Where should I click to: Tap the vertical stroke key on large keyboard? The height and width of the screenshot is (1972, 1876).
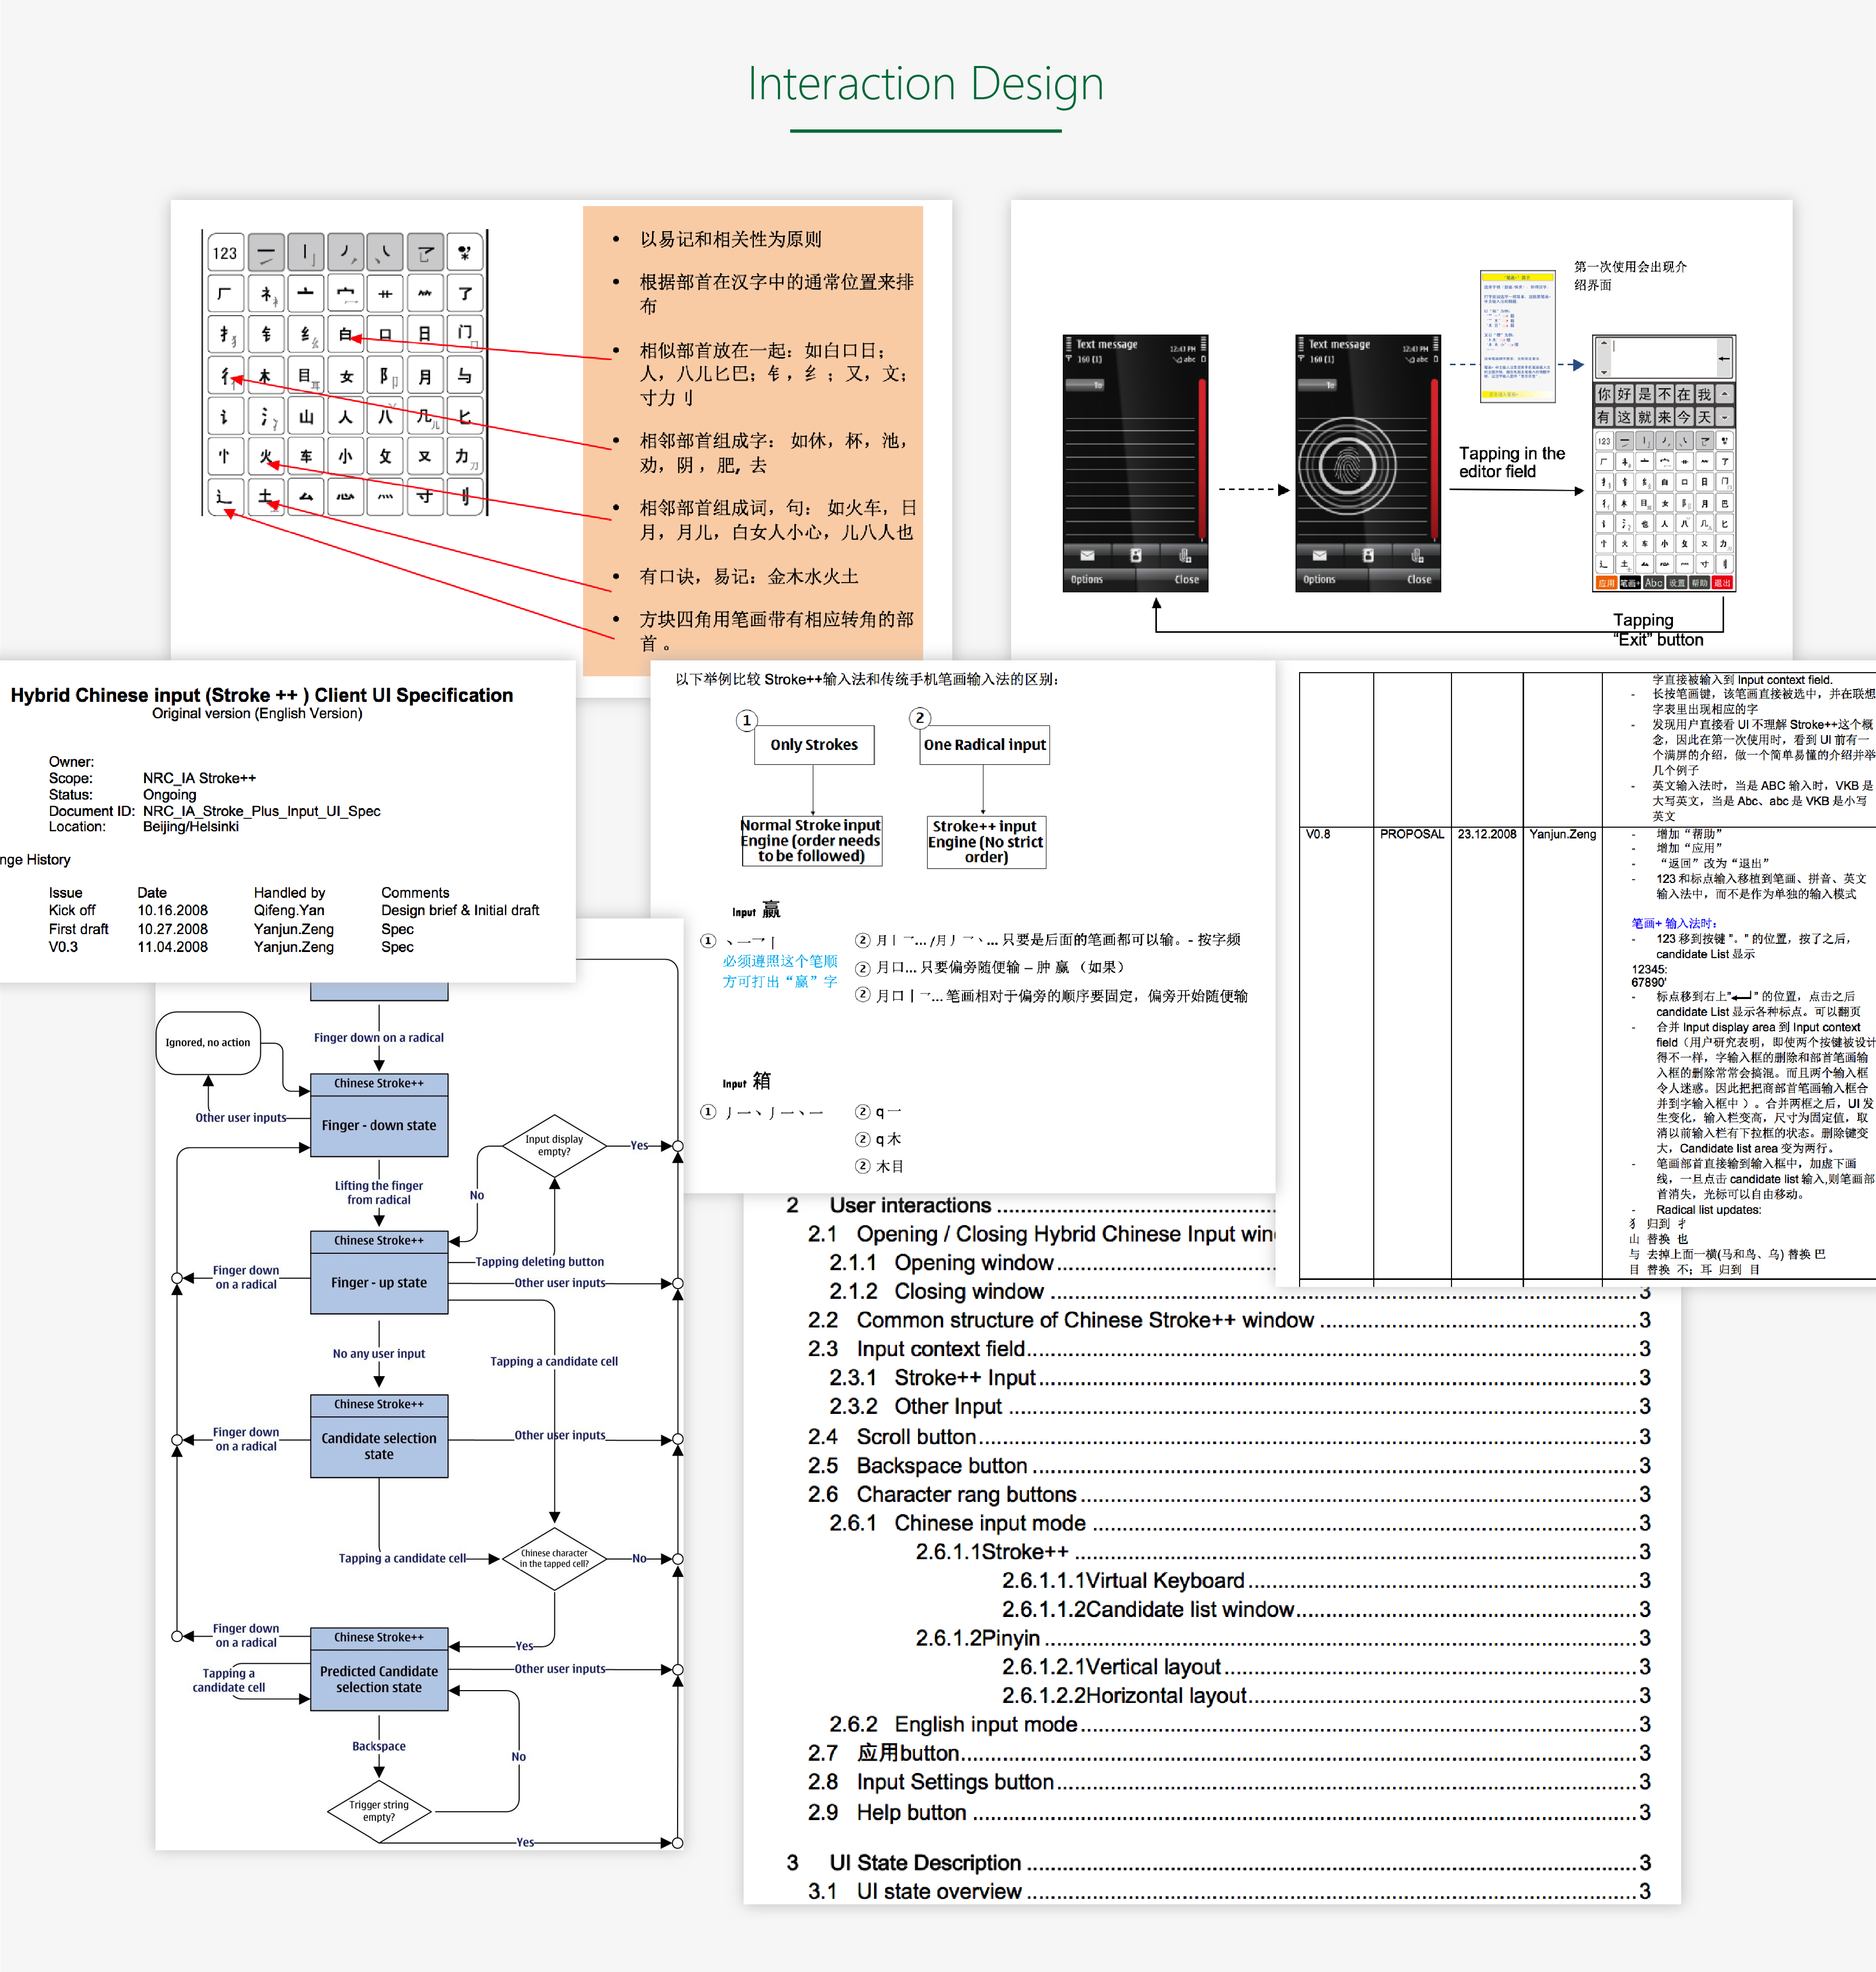point(305,253)
